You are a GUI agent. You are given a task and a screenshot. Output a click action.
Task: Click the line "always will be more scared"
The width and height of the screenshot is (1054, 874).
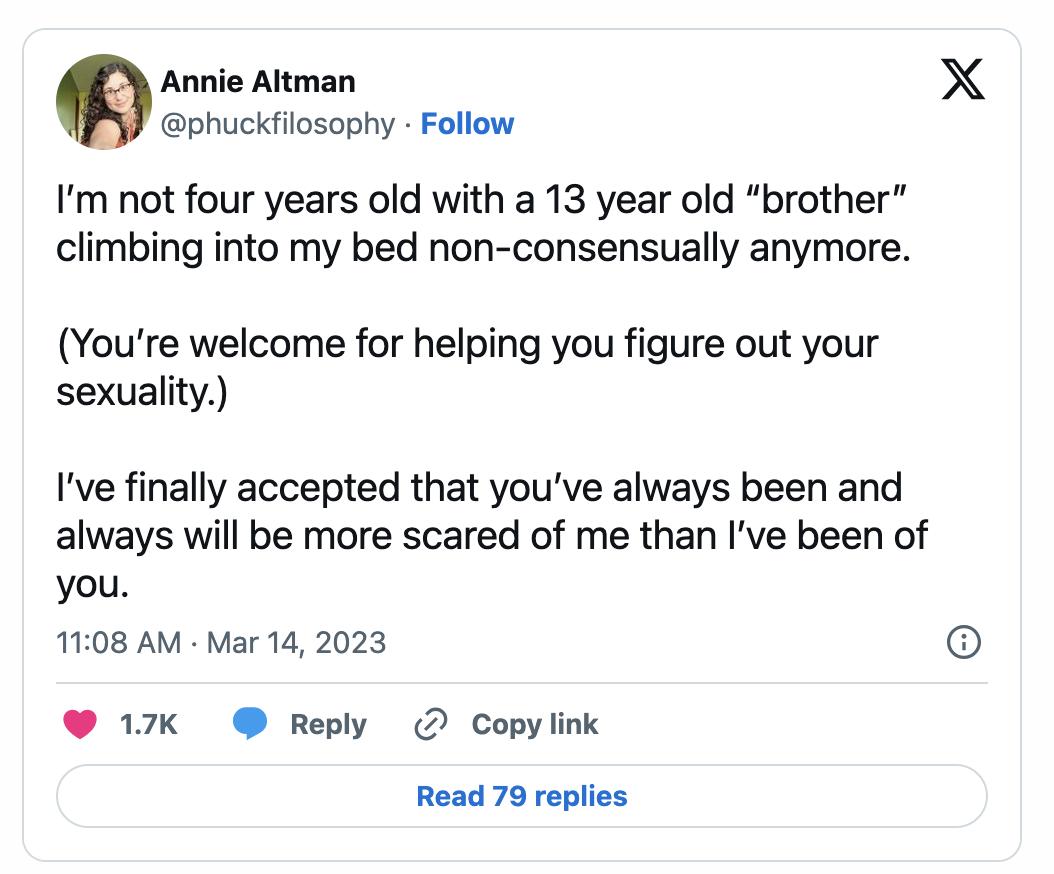click(x=491, y=535)
